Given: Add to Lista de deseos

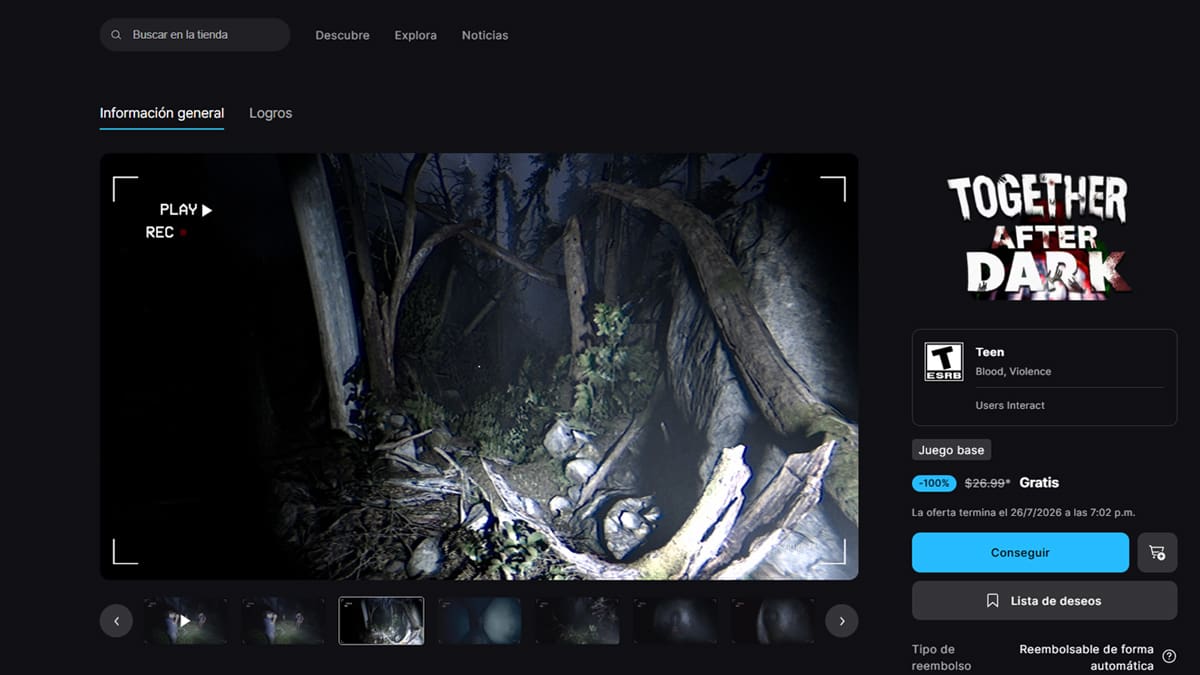Looking at the screenshot, I should click(1044, 601).
